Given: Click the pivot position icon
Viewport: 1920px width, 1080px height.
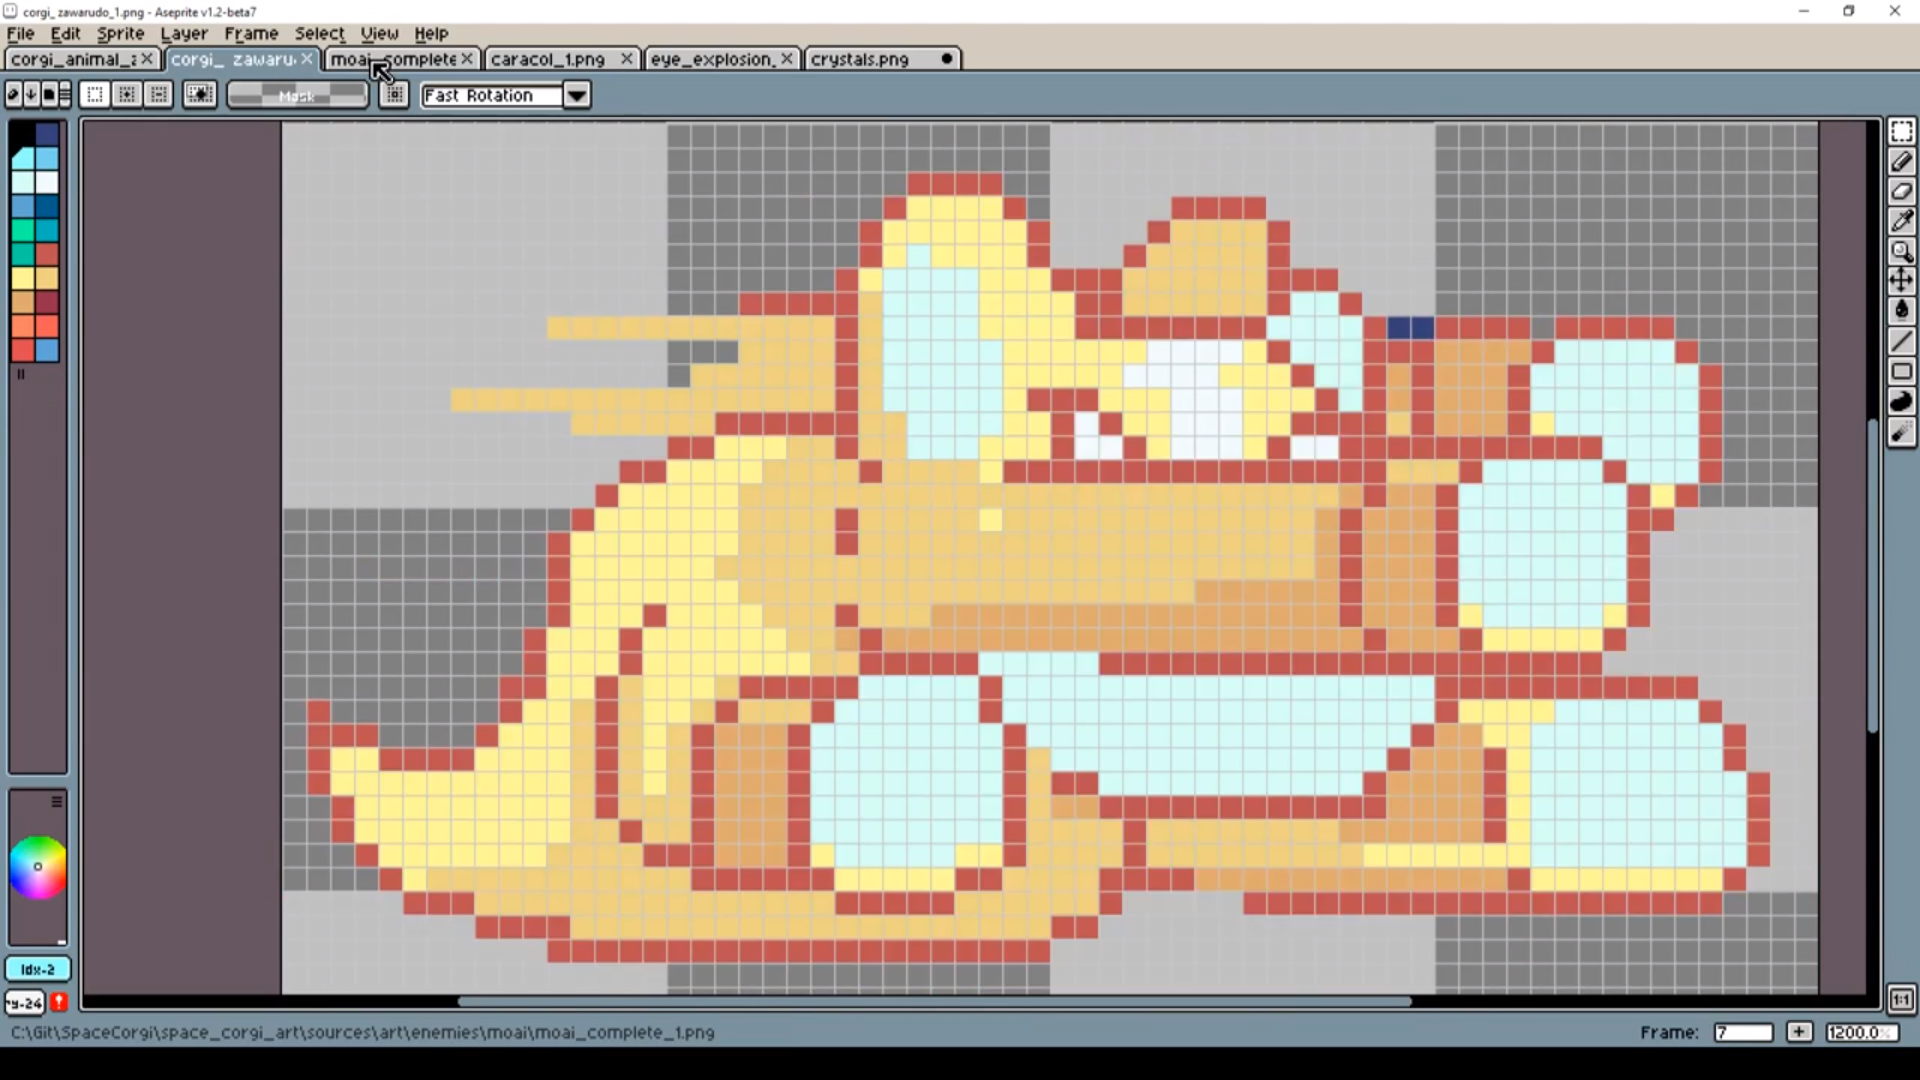Looking at the screenshot, I should pos(394,95).
